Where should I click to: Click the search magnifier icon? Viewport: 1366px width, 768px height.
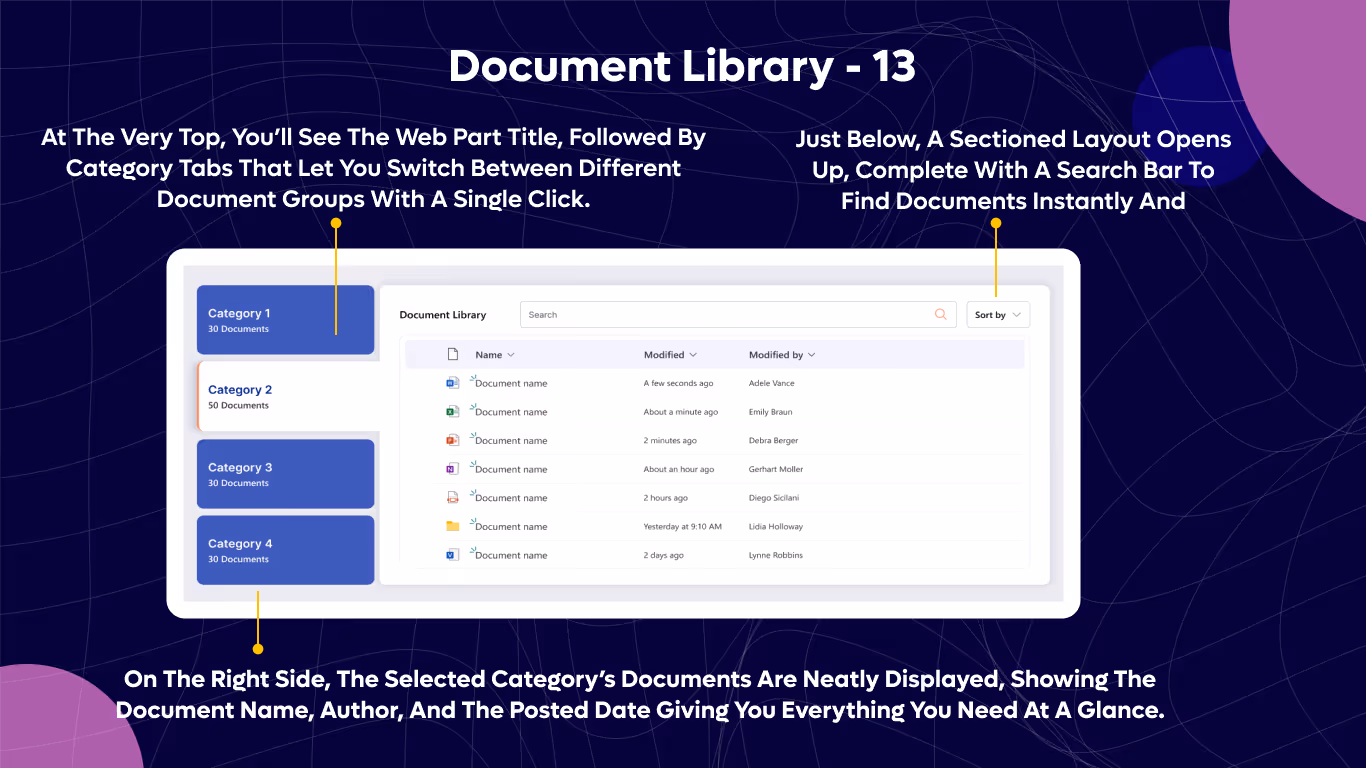pos(940,314)
